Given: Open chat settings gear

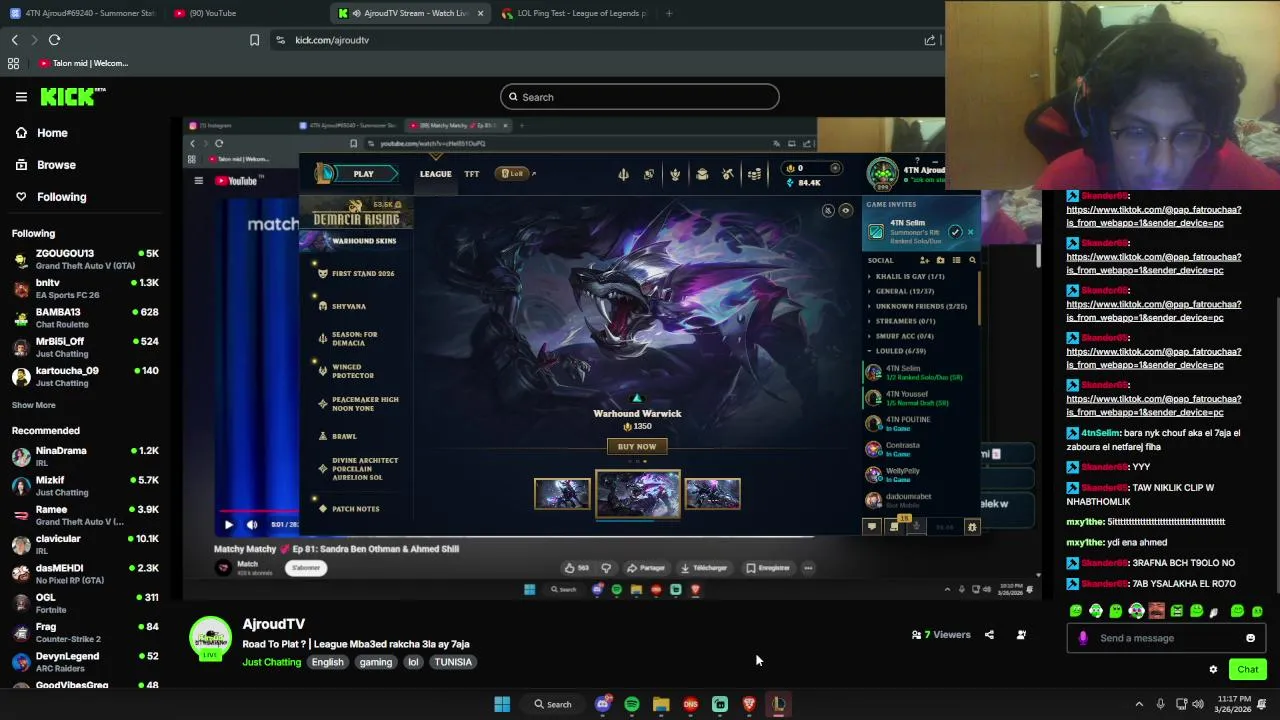Looking at the screenshot, I should (1213, 670).
